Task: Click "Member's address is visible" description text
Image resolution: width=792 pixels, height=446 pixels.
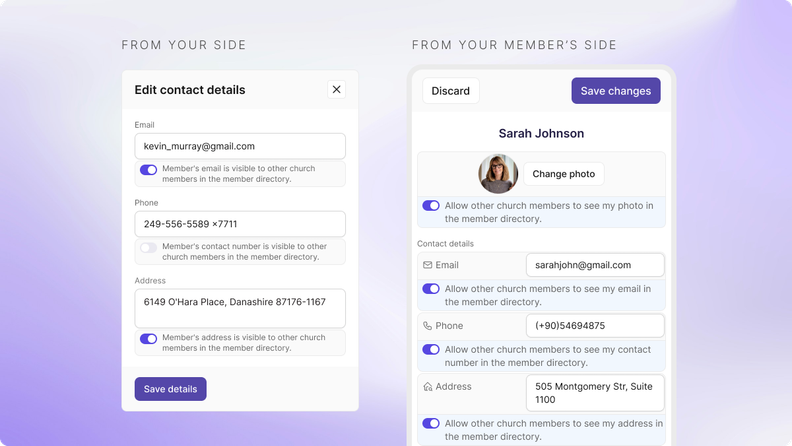Action: pos(243,342)
